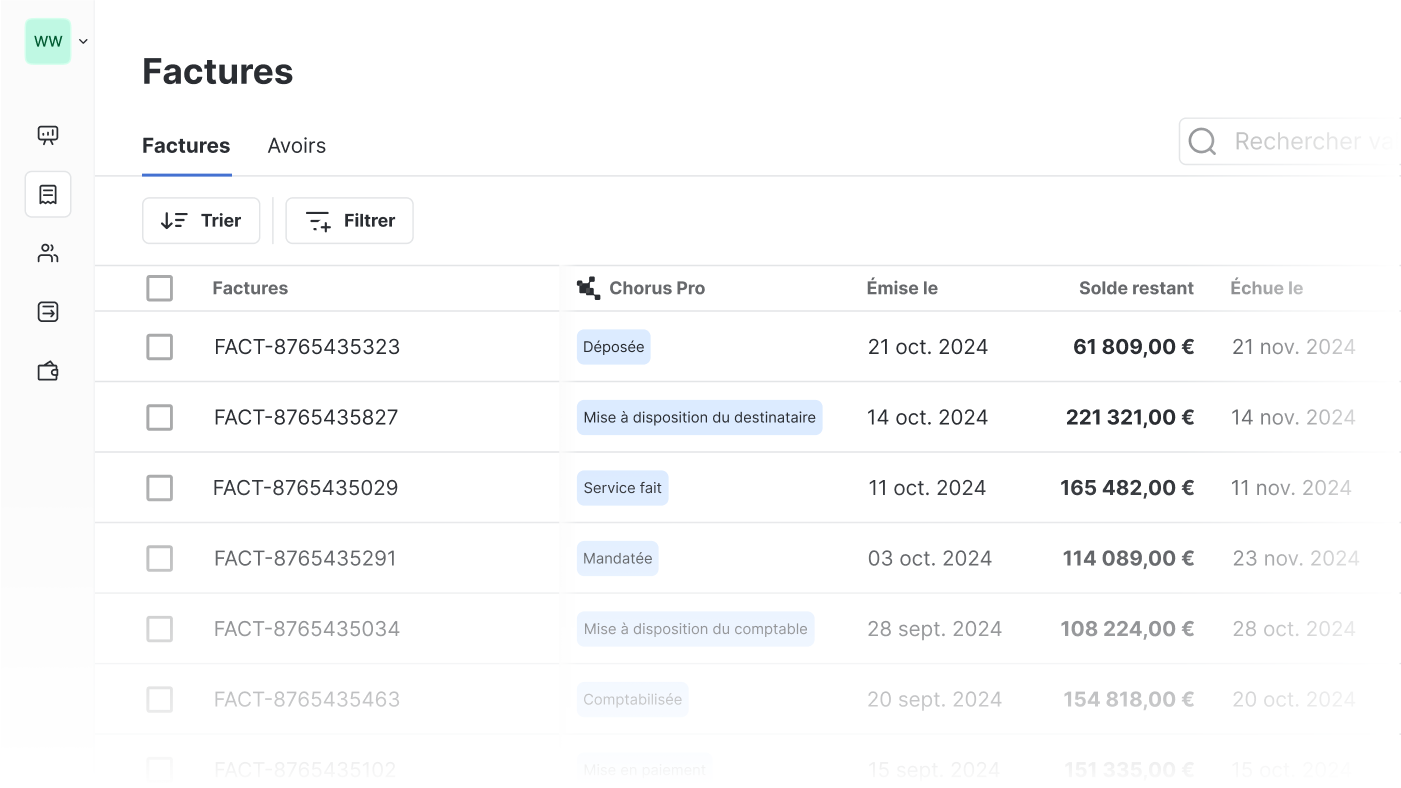1401x788 pixels.
Task: Open the clients people icon
Action: [48, 252]
